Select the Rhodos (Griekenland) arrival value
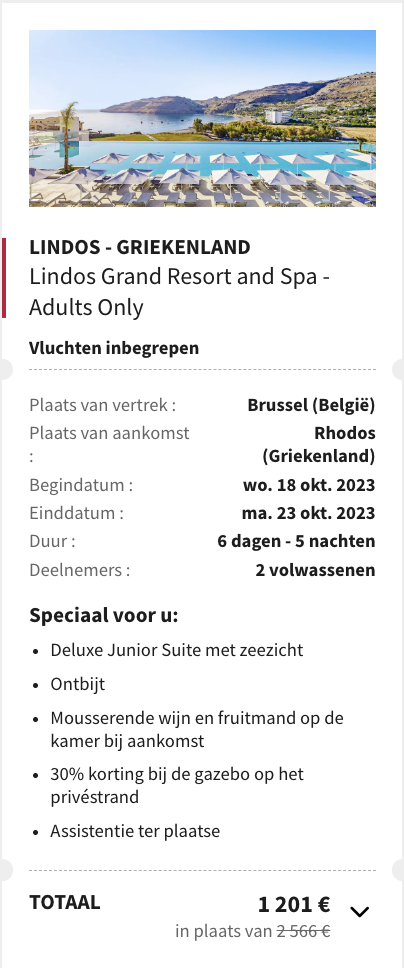Viewport: 404px width, 968px height. coord(319,444)
